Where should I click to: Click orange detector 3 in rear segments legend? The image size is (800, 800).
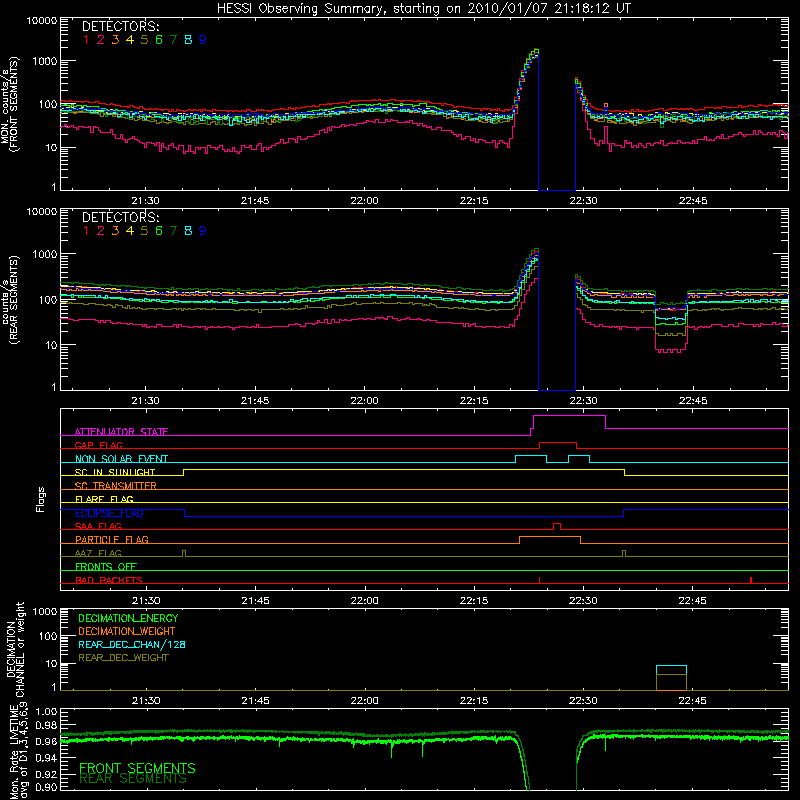pyautogui.click(x=115, y=231)
